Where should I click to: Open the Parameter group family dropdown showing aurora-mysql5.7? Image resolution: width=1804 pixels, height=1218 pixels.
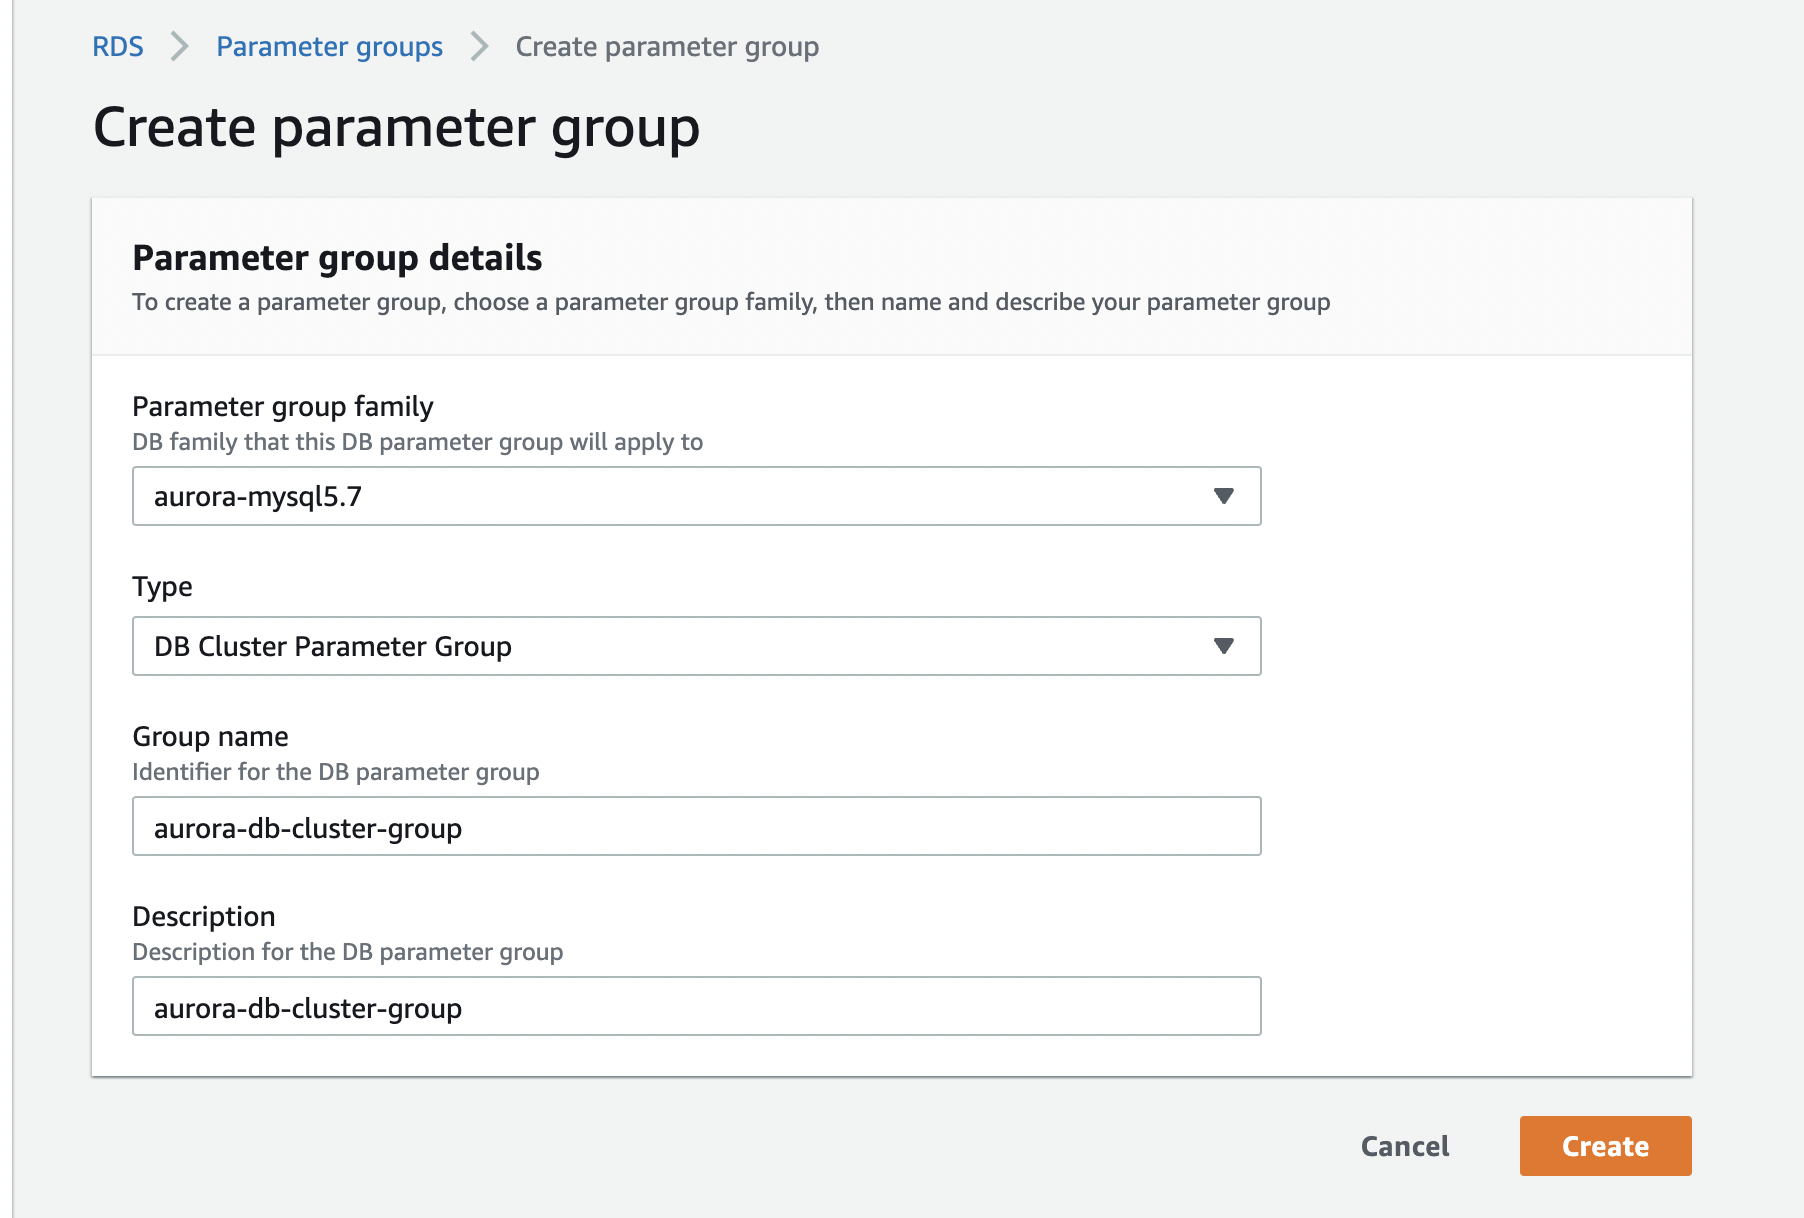click(x=697, y=496)
